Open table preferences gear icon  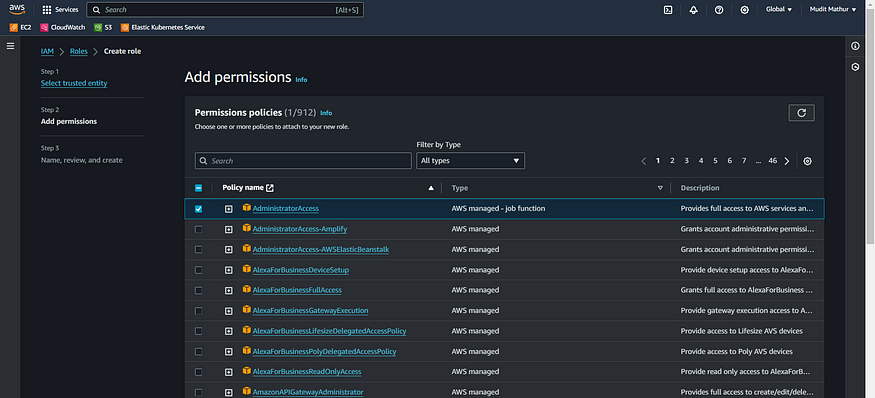[807, 161]
